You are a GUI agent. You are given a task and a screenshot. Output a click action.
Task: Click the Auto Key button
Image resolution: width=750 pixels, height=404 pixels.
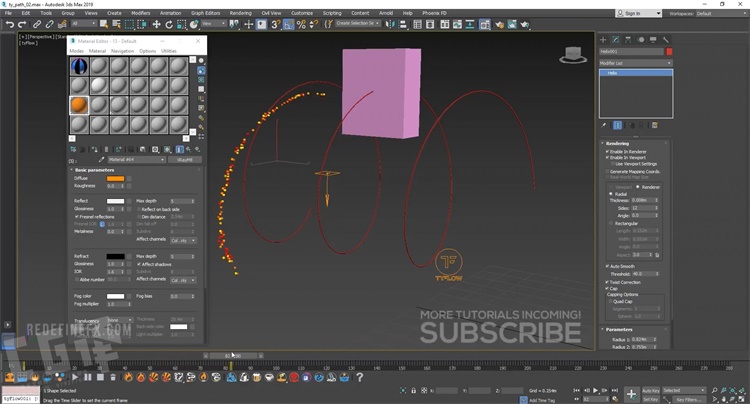coord(651,391)
